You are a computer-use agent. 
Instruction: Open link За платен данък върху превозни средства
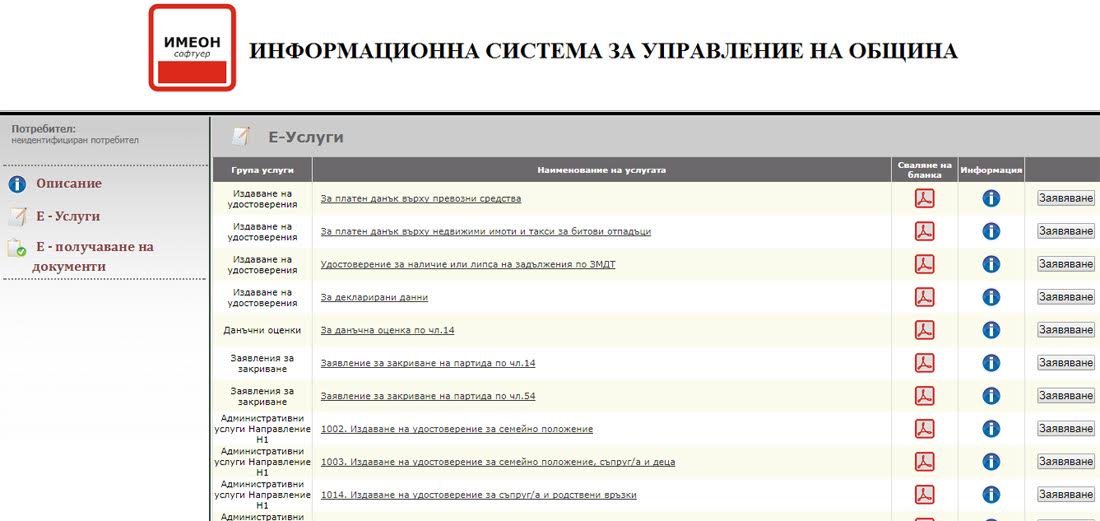point(421,198)
